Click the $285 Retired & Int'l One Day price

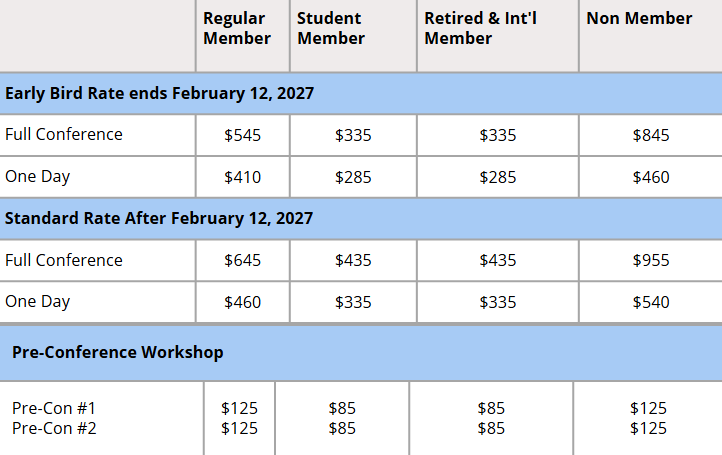click(x=497, y=177)
